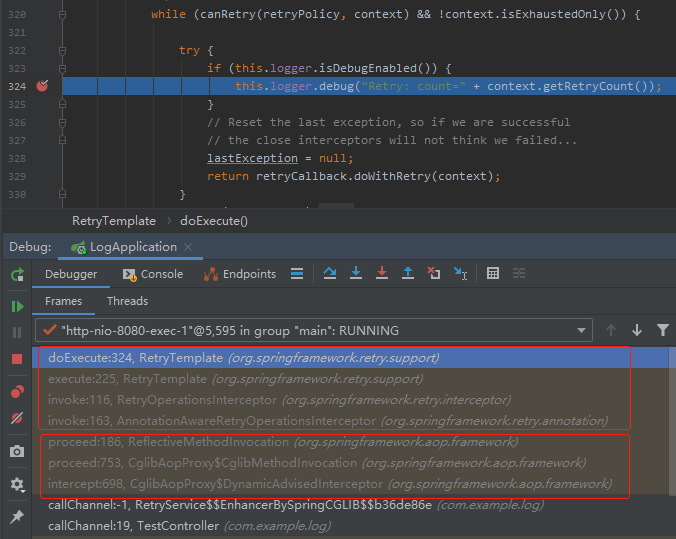Select the Threads tab

point(127,301)
